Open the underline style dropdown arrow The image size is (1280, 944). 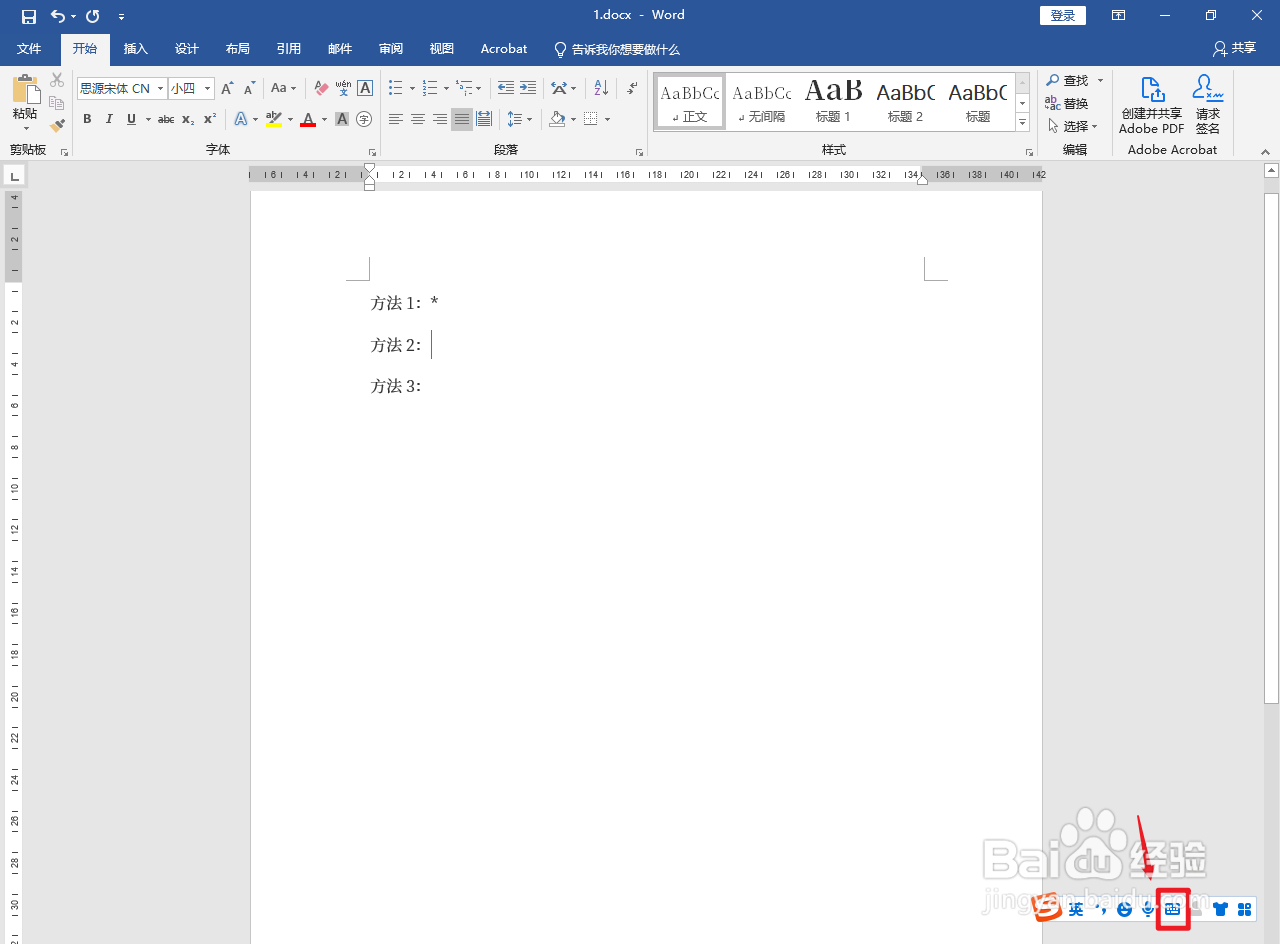[x=148, y=119]
